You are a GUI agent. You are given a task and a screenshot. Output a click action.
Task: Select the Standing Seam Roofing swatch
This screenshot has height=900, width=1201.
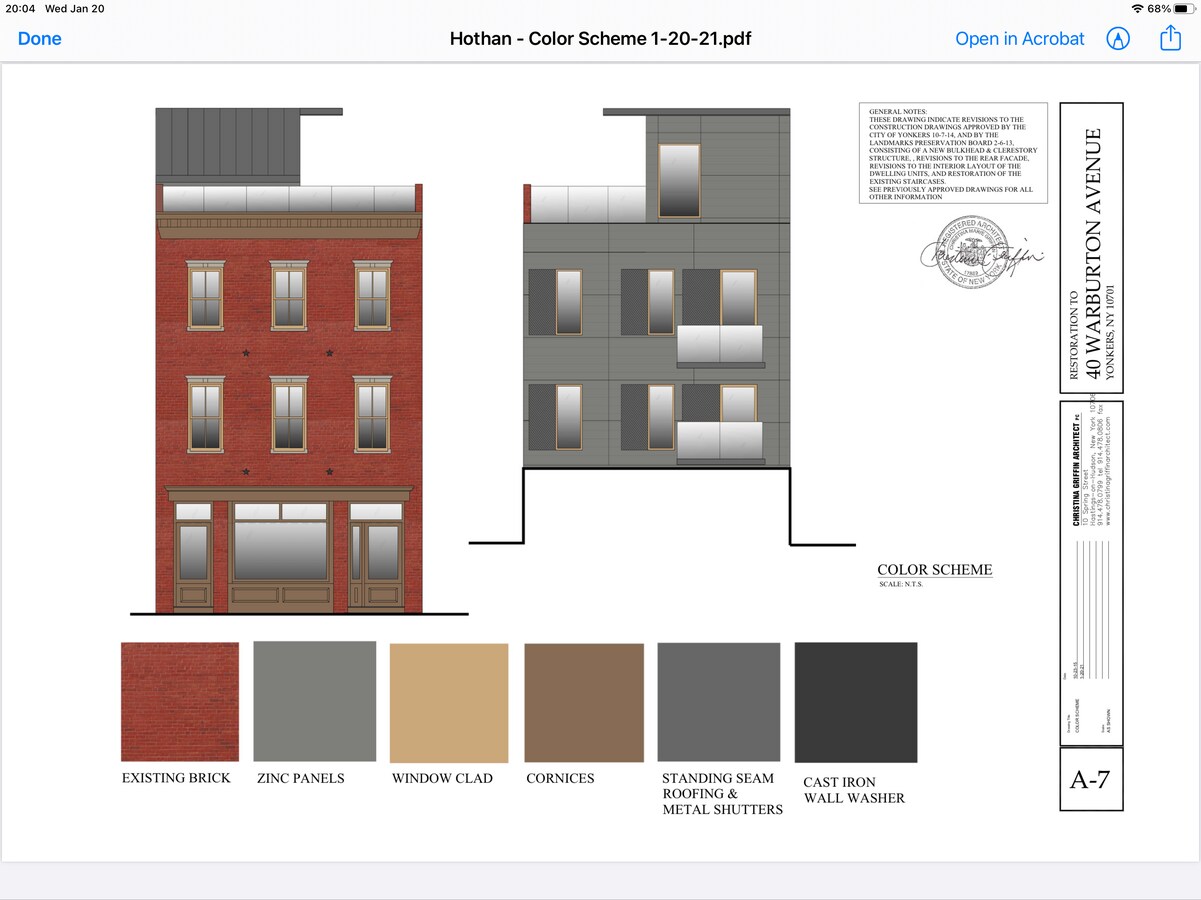[718, 703]
